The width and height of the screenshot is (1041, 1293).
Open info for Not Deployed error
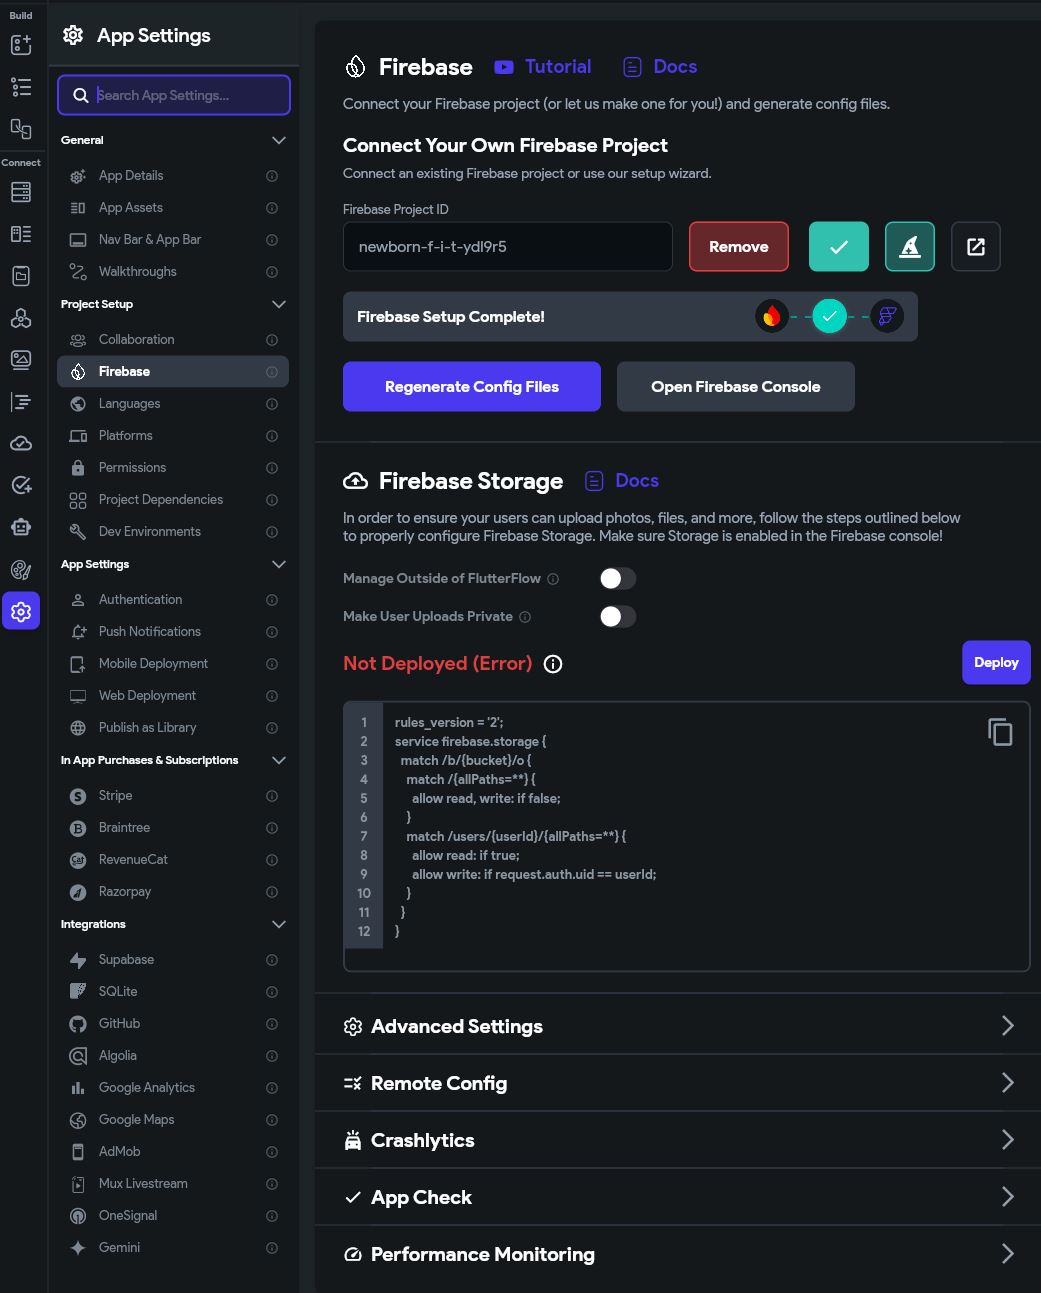coord(553,664)
